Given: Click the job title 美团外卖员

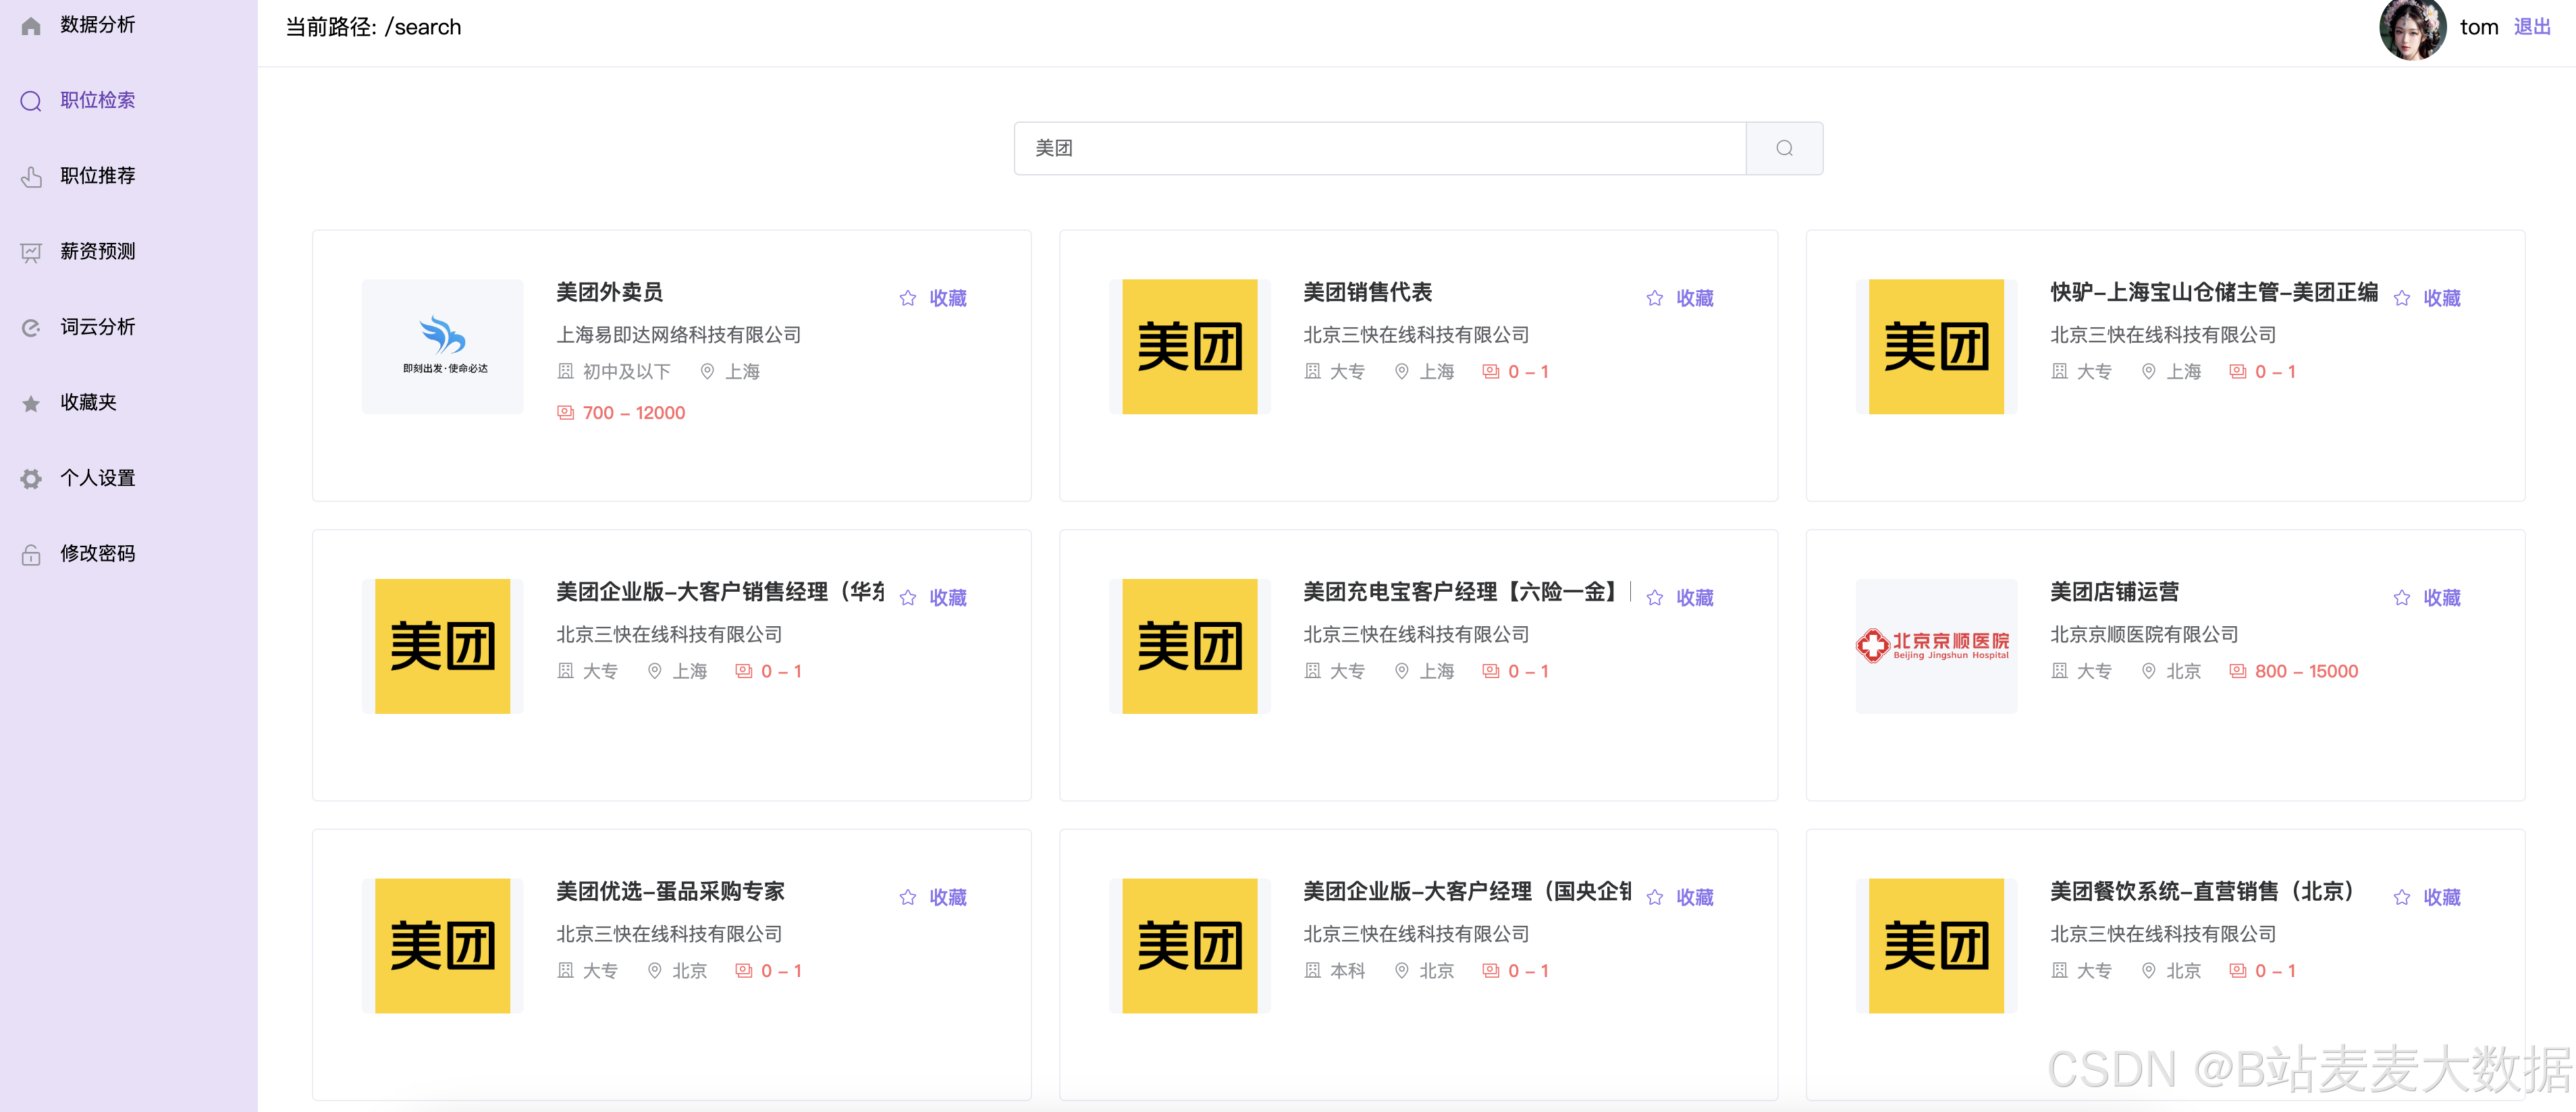Looking at the screenshot, I should [609, 292].
